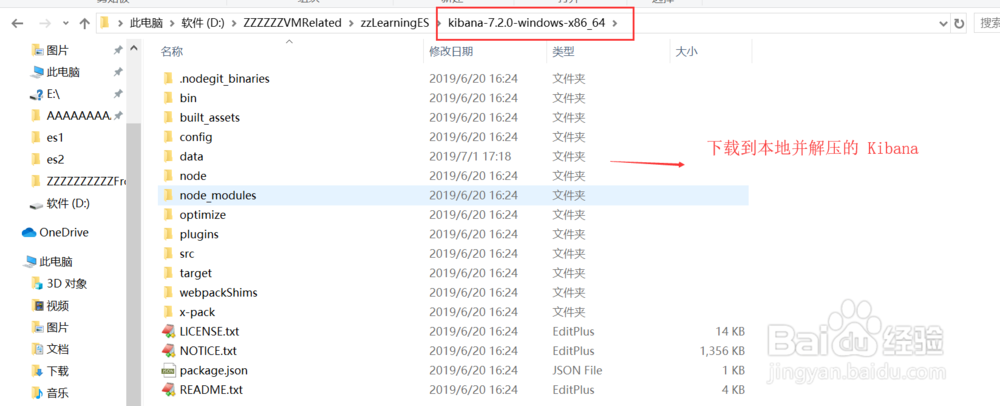The height and width of the screenshot is (406, 1000).
Task: Select the built_assets folder icon
Action: pos(168,117)
